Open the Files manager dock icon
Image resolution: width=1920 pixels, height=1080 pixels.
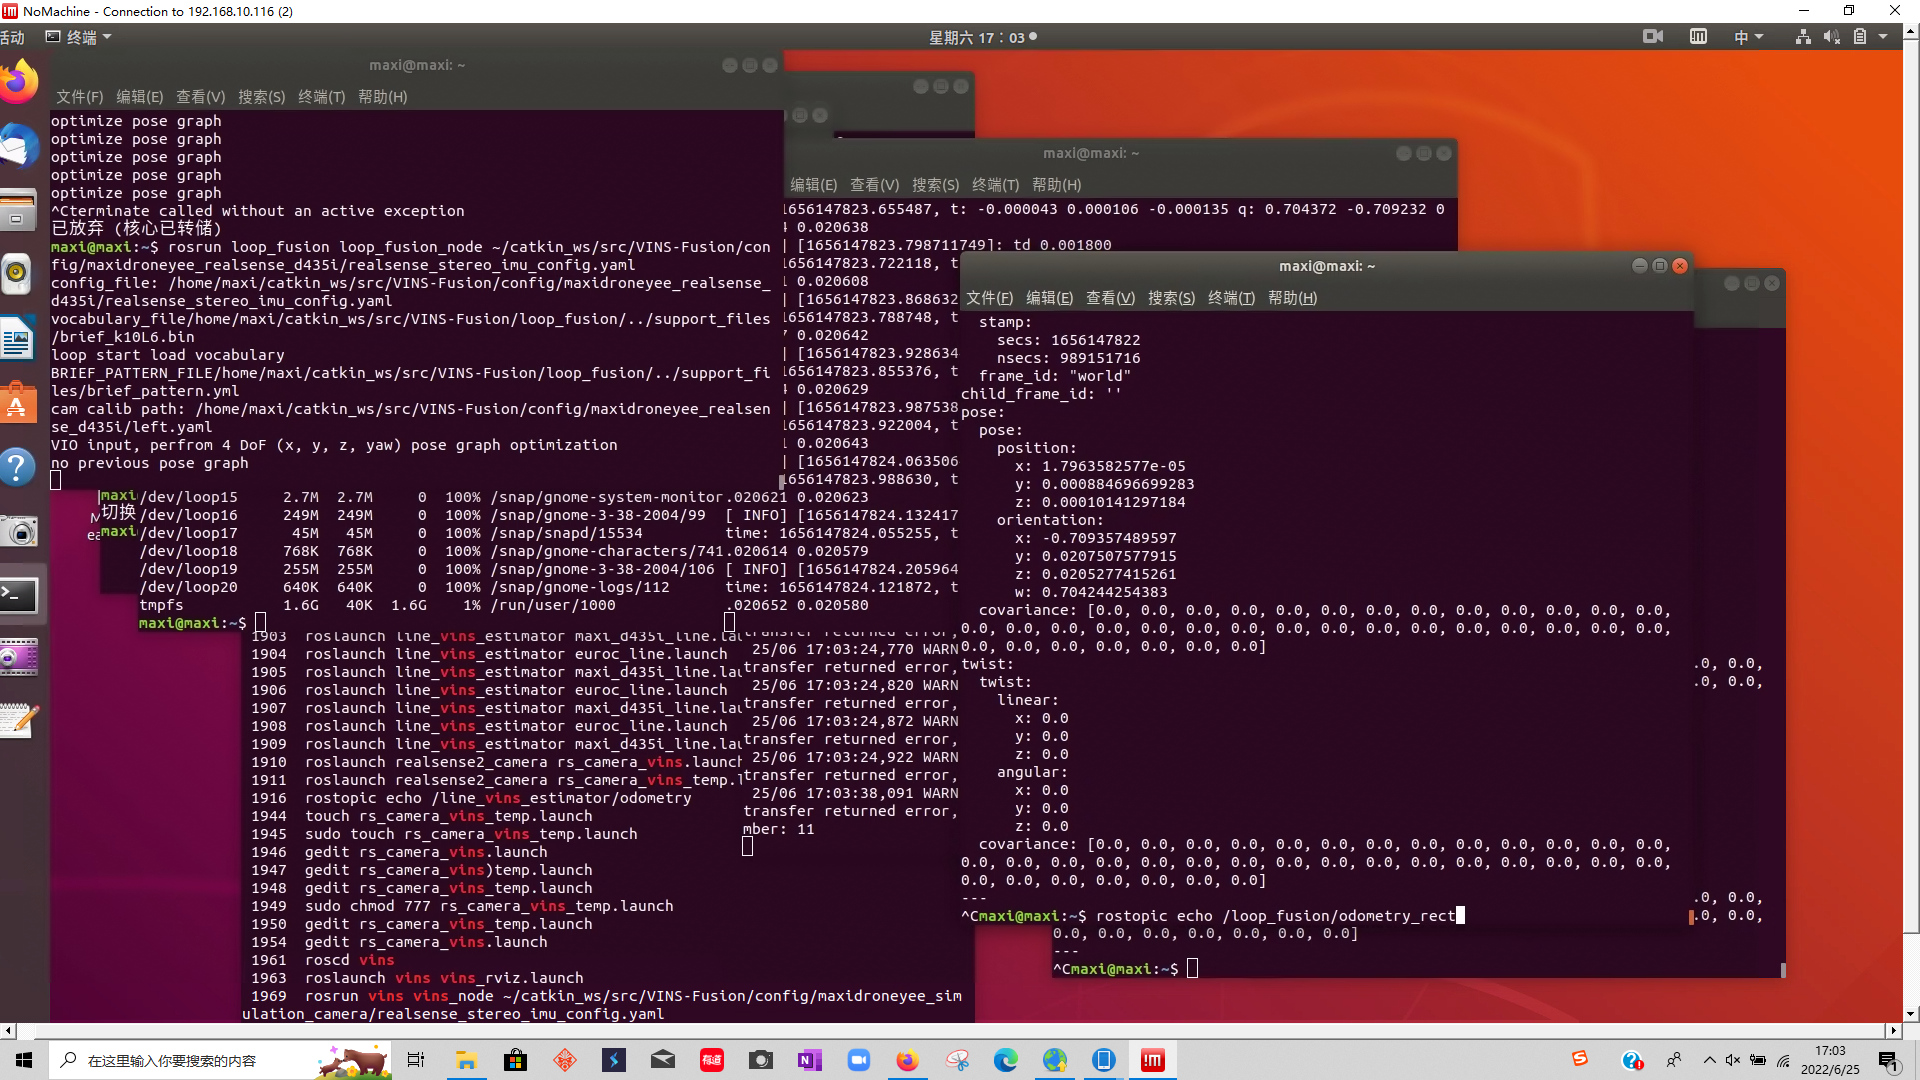(18, 211)
